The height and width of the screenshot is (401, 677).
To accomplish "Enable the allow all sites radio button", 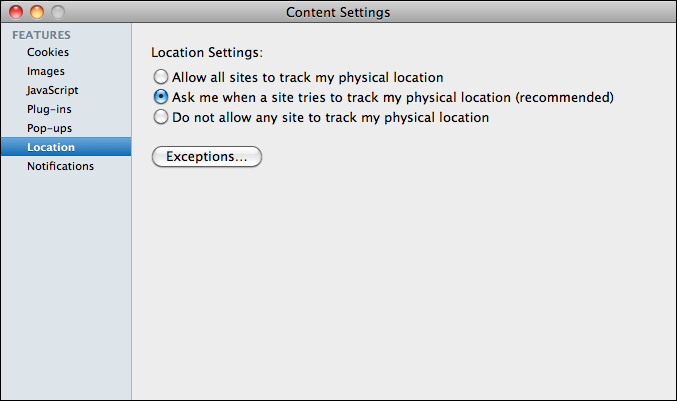I will [x=160, y=77].
